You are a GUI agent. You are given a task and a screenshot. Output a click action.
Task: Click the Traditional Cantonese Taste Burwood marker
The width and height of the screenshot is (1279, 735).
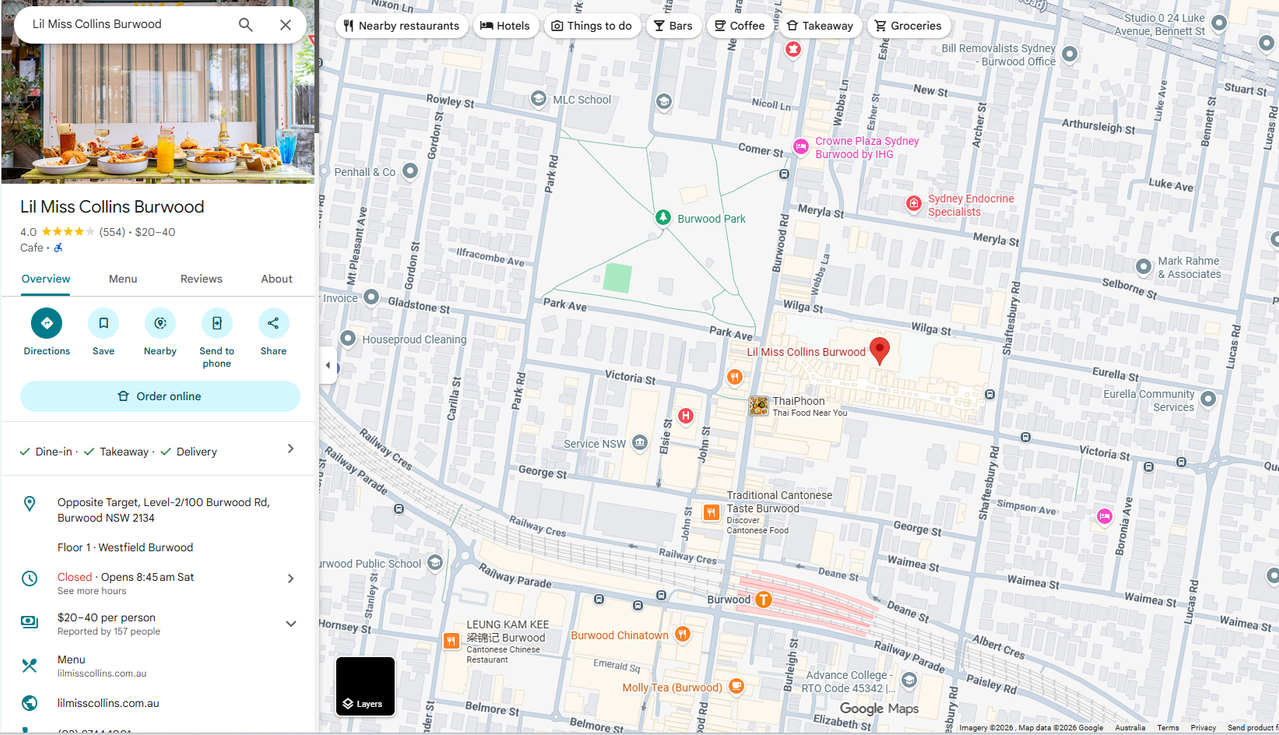pos(711,512)
